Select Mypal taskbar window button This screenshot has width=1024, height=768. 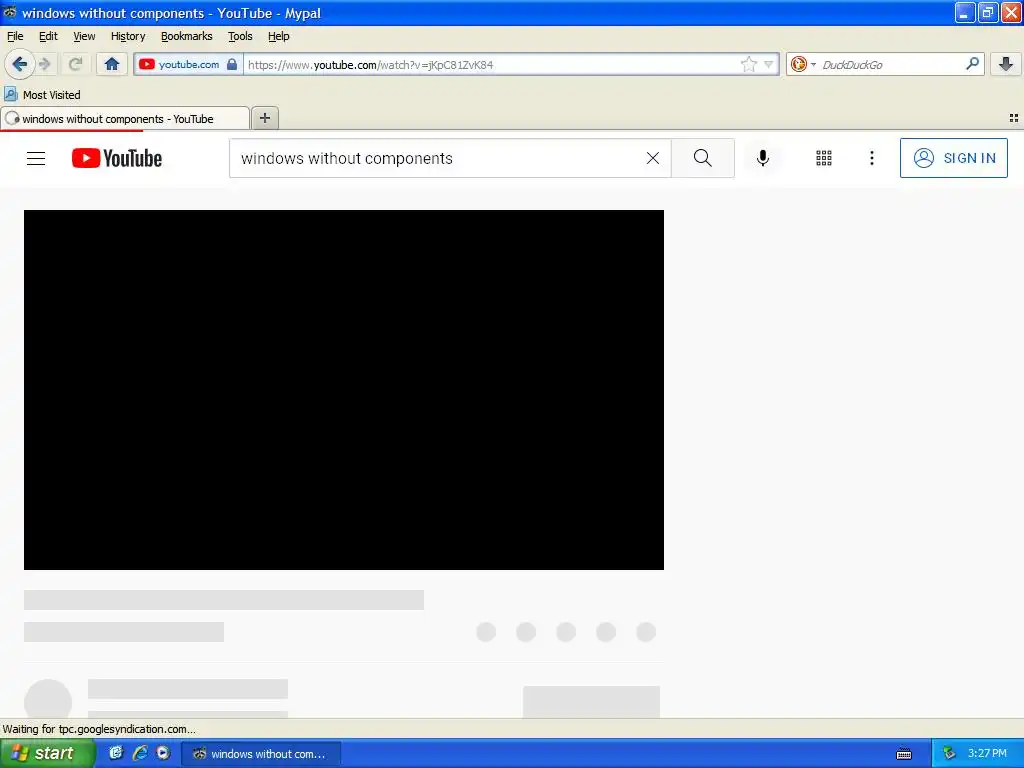point(261,754)
